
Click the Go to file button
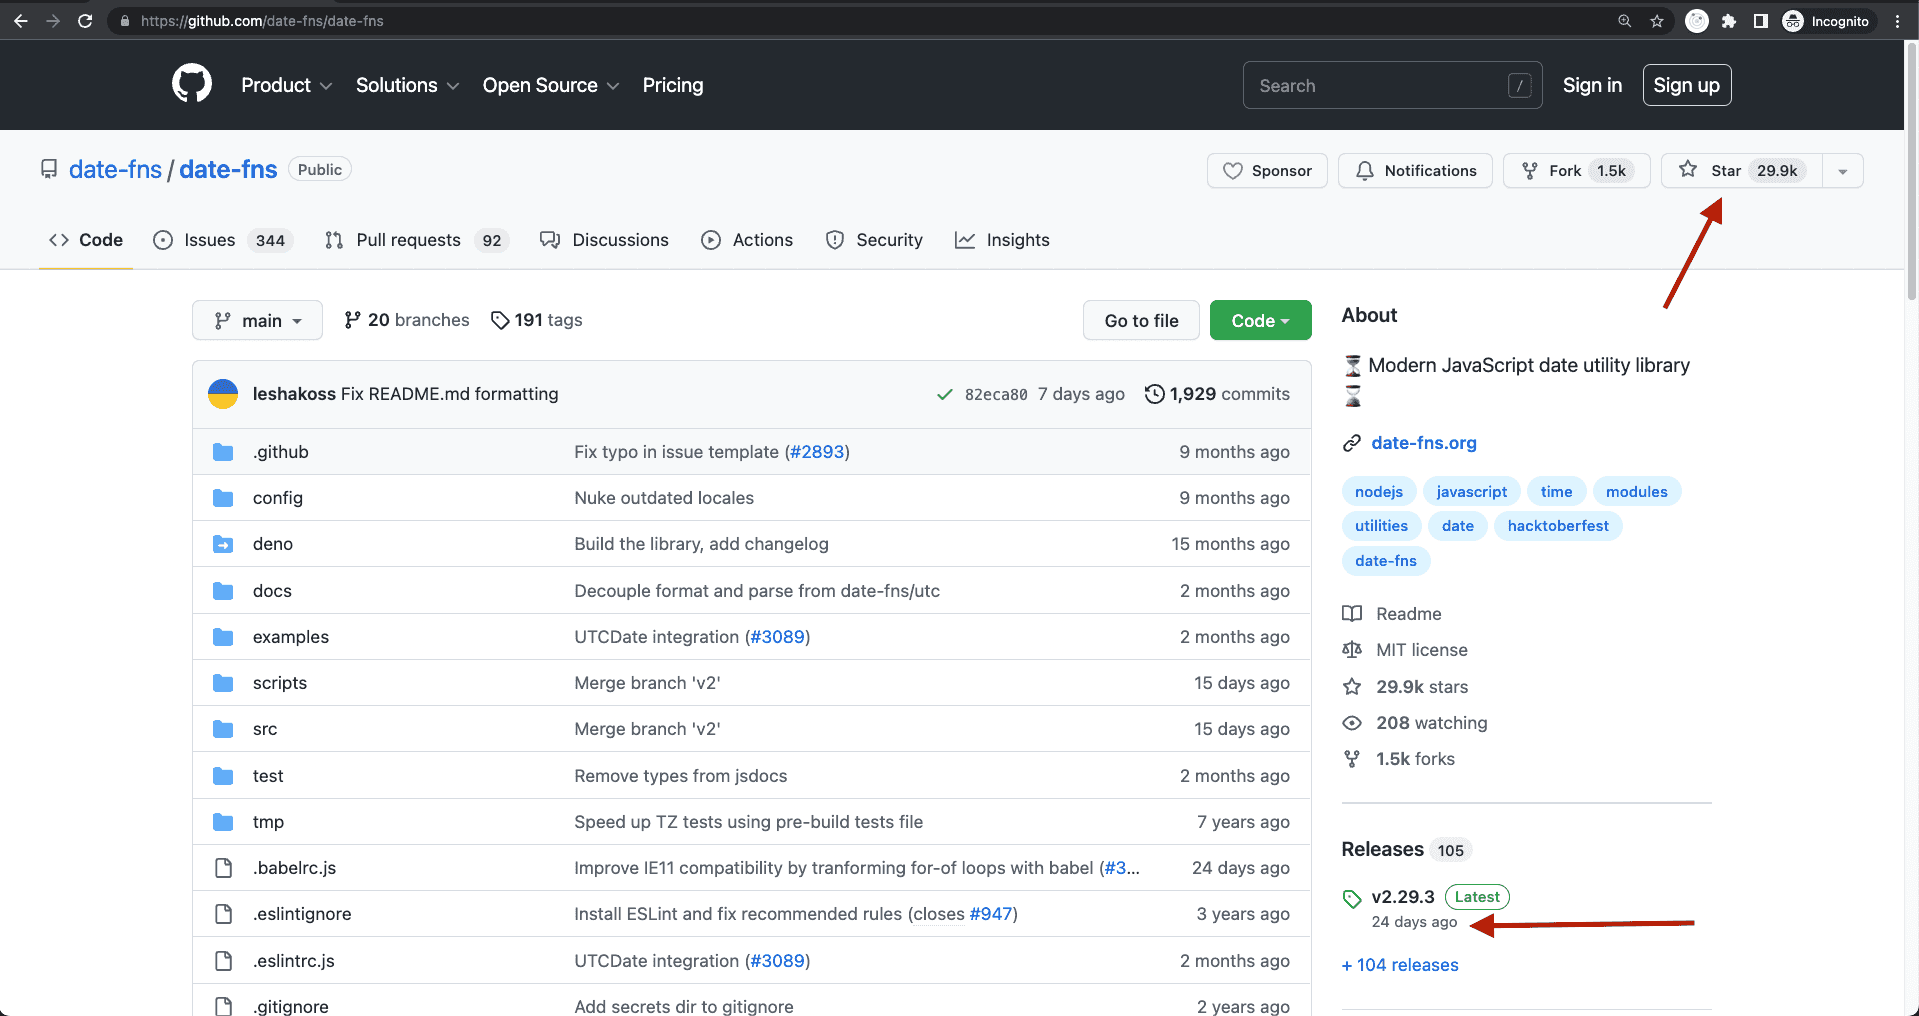tap(1141, 321)
